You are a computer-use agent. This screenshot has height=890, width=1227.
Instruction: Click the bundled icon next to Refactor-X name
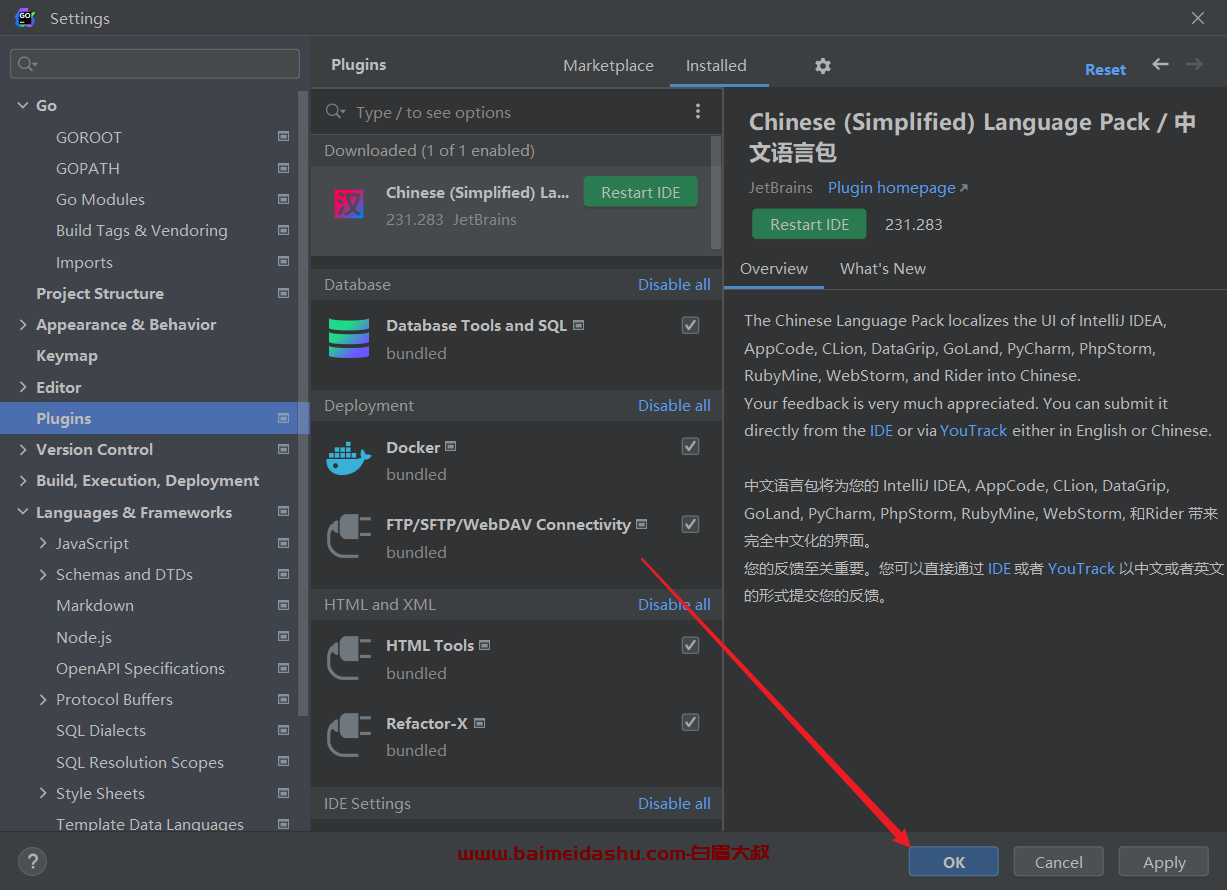tap(480, 722)
